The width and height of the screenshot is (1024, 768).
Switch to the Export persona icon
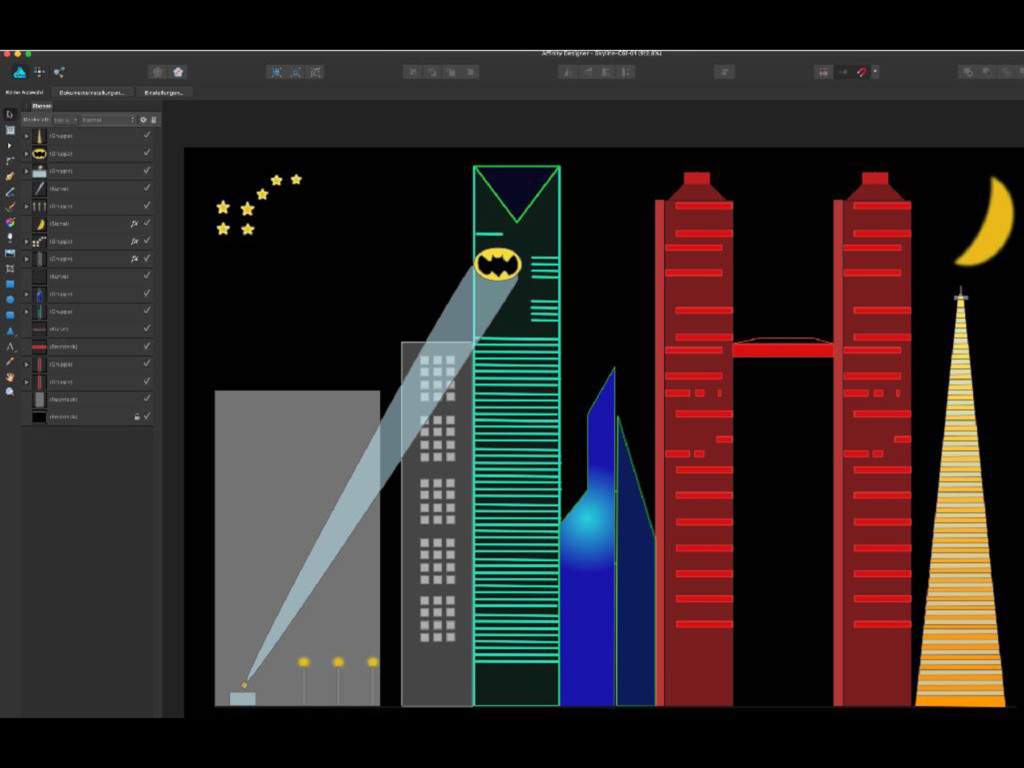tap(59, 72)
